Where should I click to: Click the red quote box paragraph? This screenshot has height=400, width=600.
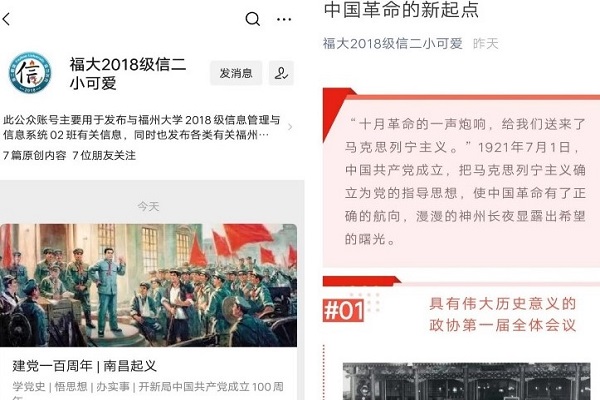click(x=465, y=181)
